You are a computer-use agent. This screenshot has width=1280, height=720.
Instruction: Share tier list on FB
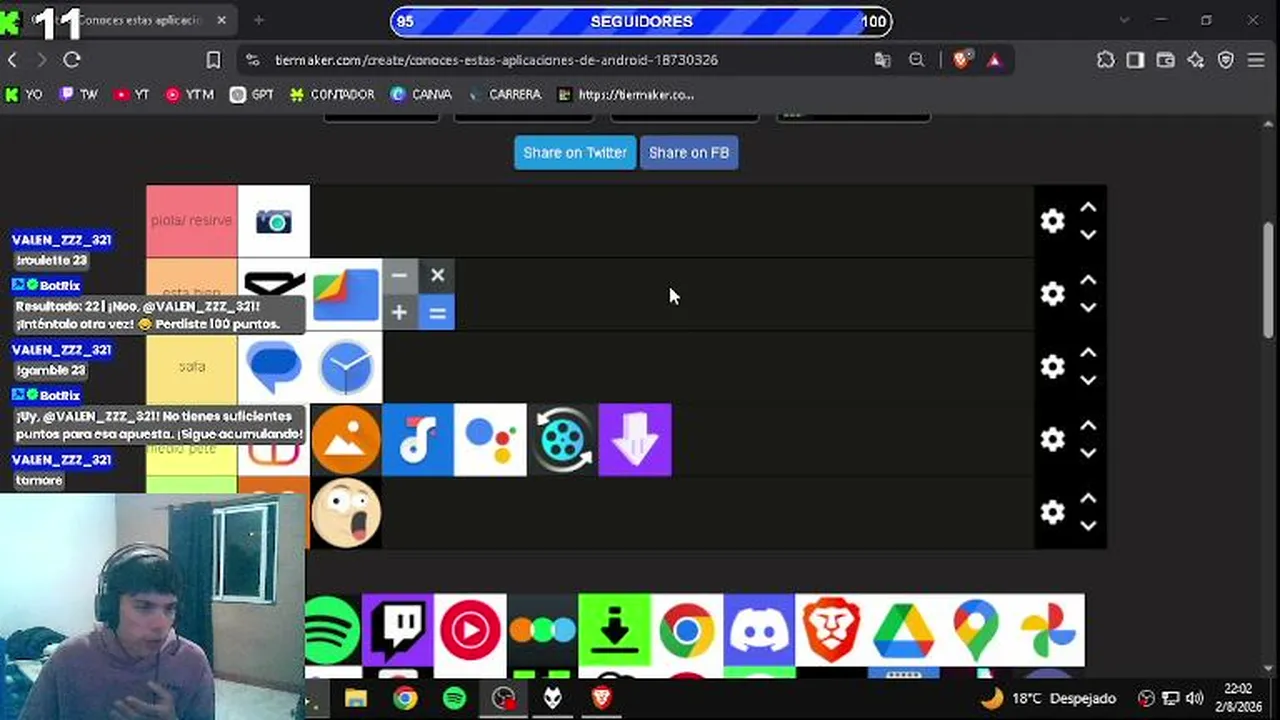(x=689, y=153)
